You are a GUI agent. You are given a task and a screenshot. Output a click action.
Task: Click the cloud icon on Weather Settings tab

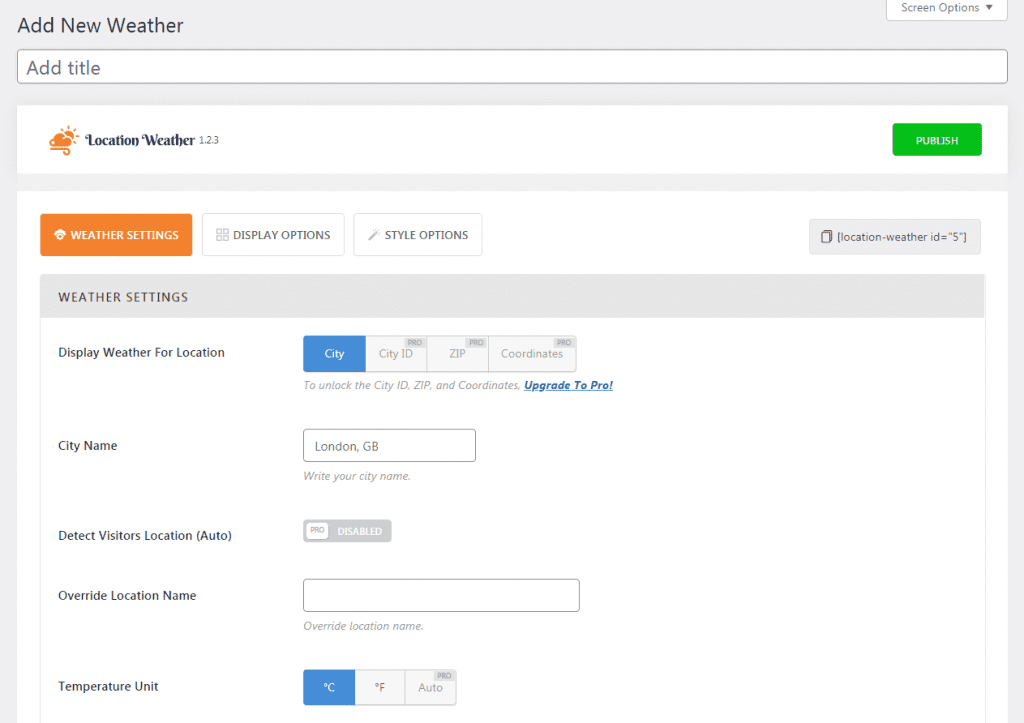coord(60,235)
